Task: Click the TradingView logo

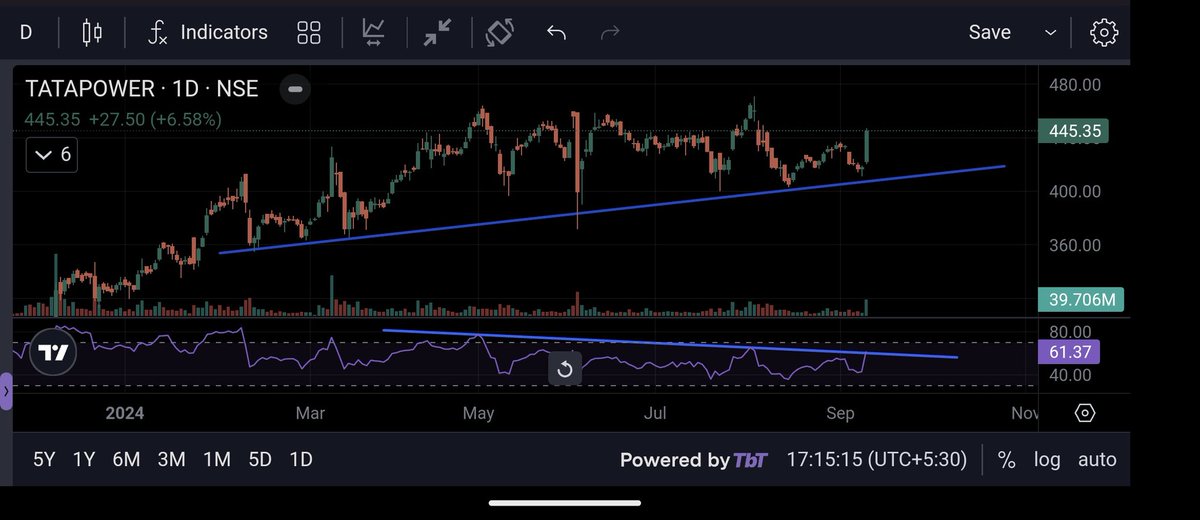Action: pos(52,352)
